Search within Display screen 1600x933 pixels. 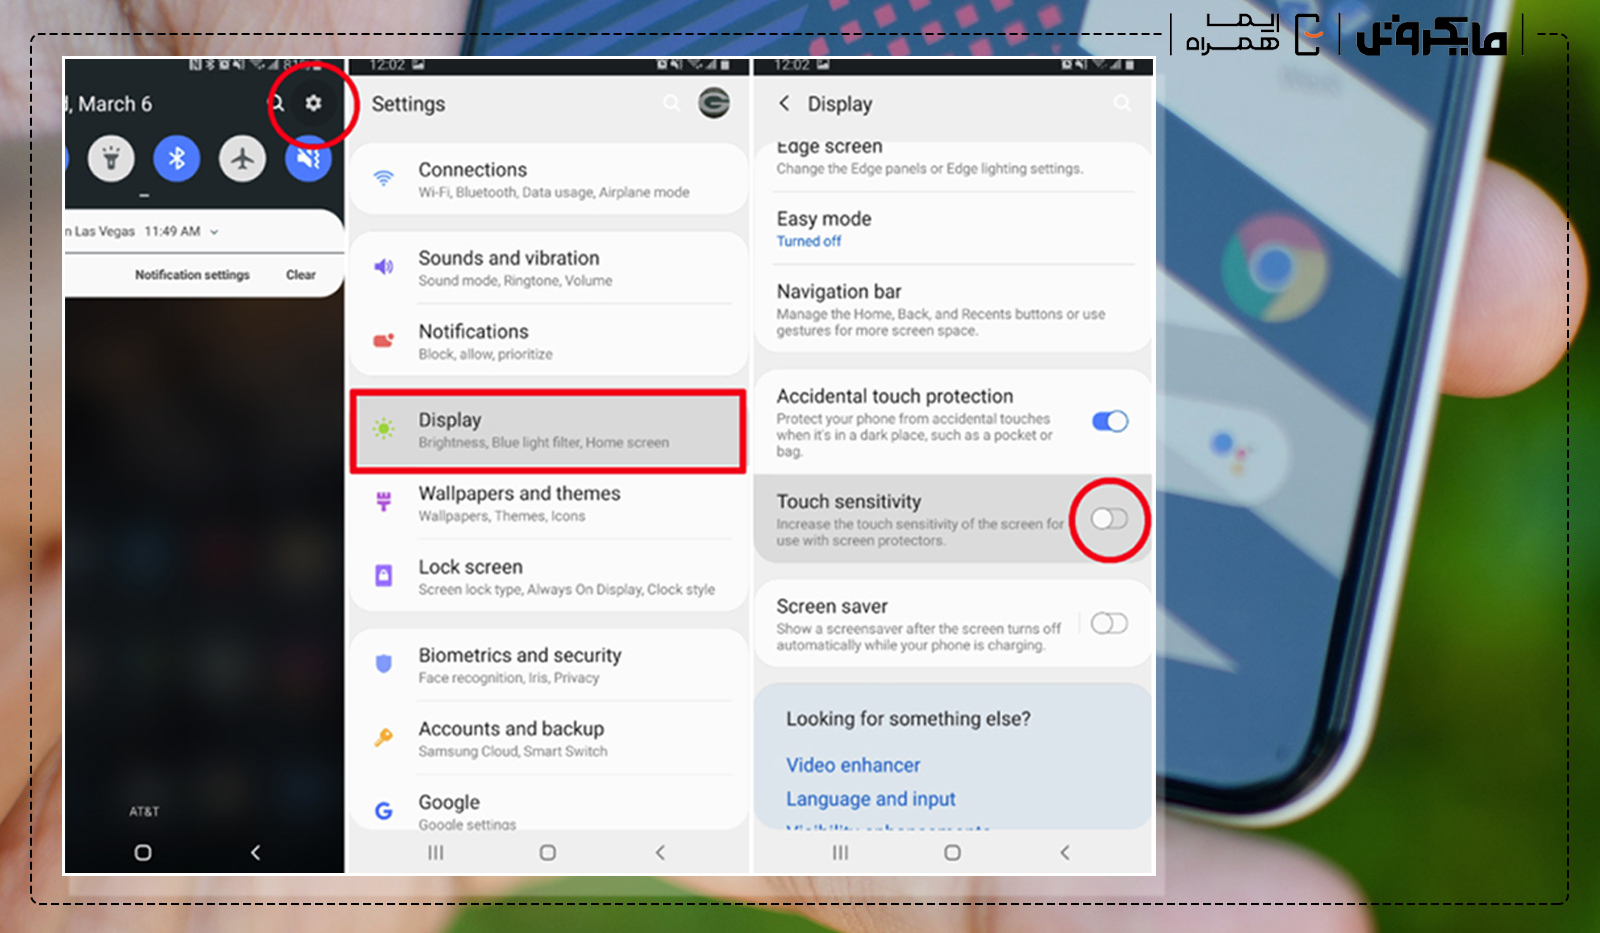1123,103
